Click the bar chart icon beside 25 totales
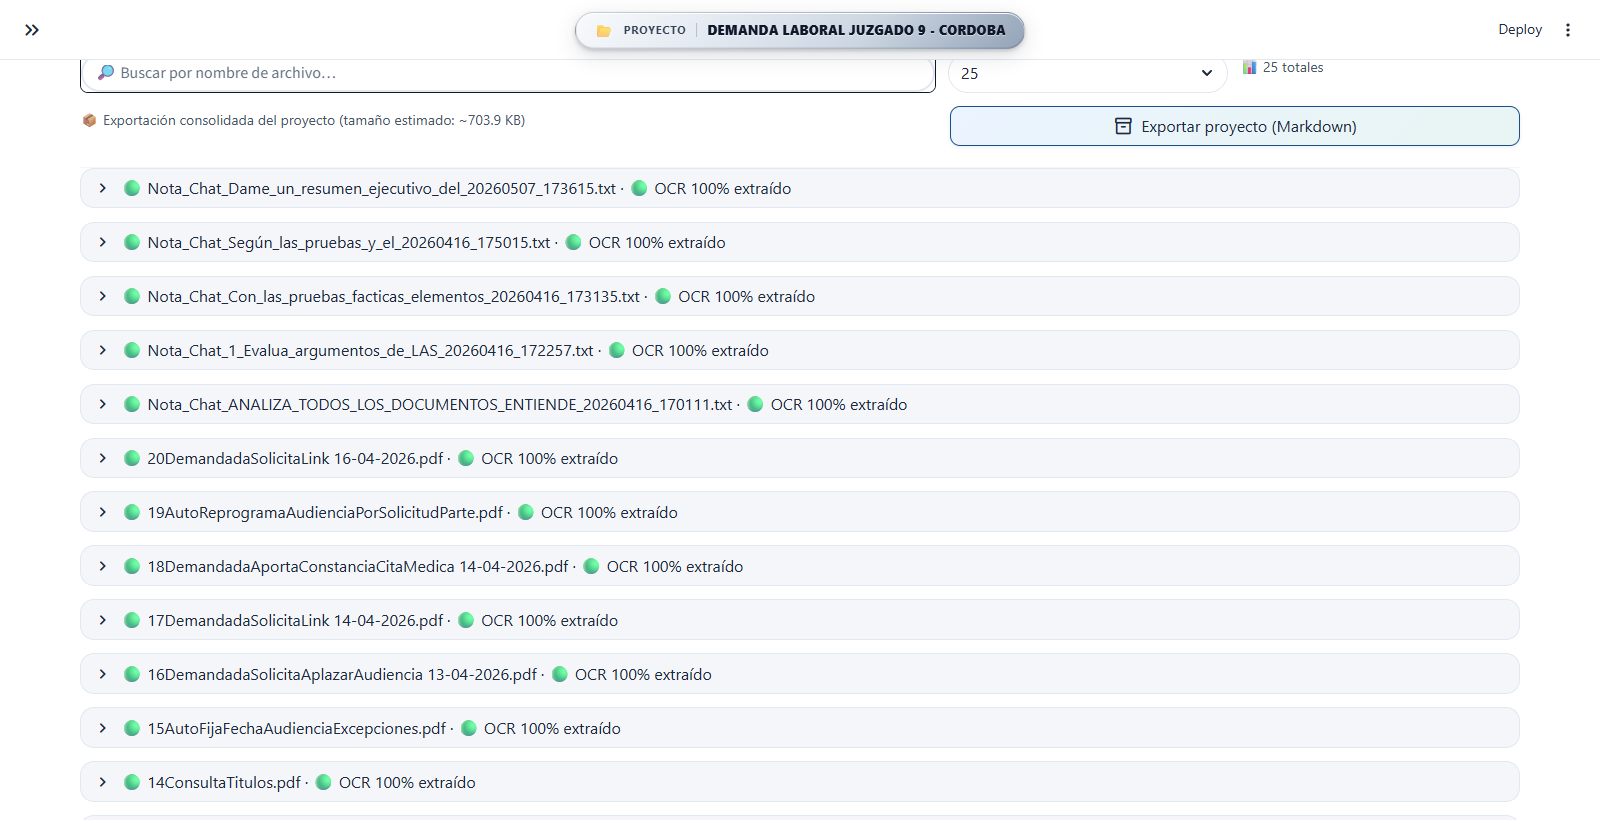Screen dimensions: 1600x820 (1250, 67)
